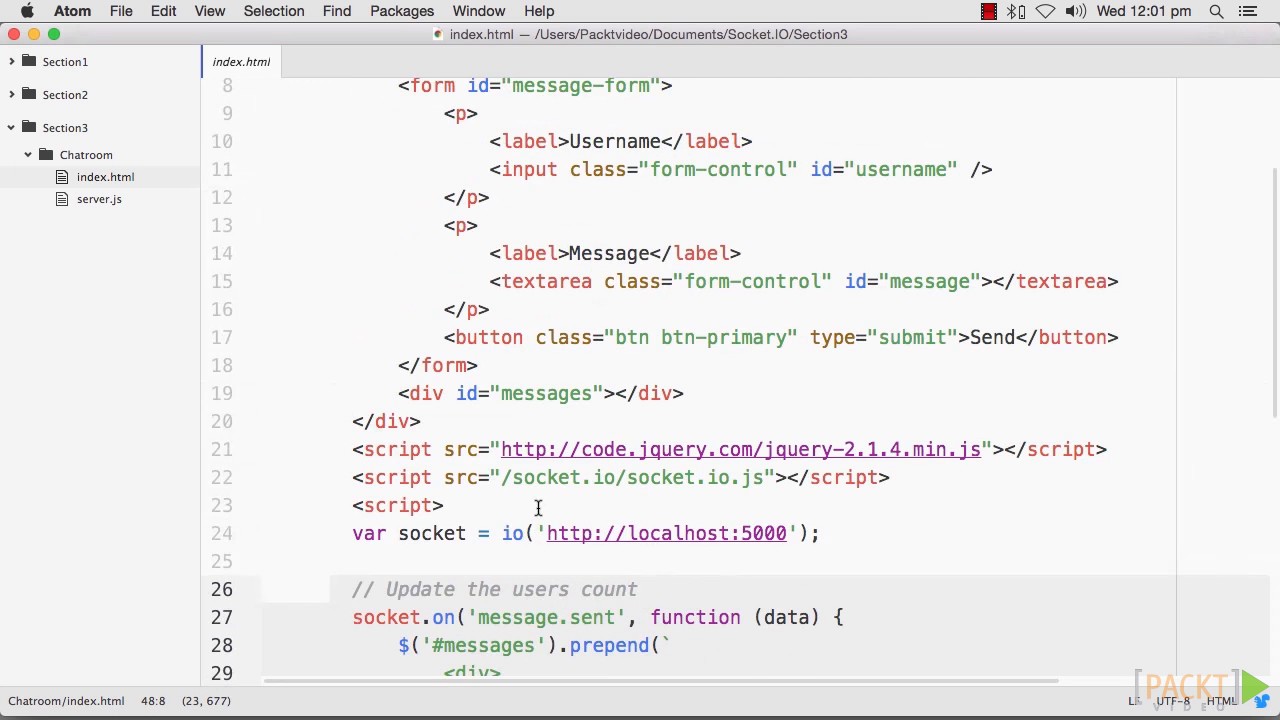Screen dimensions: 1280x720
Task: Click the 'Username' label text on line 10
Action: (615, 142)
